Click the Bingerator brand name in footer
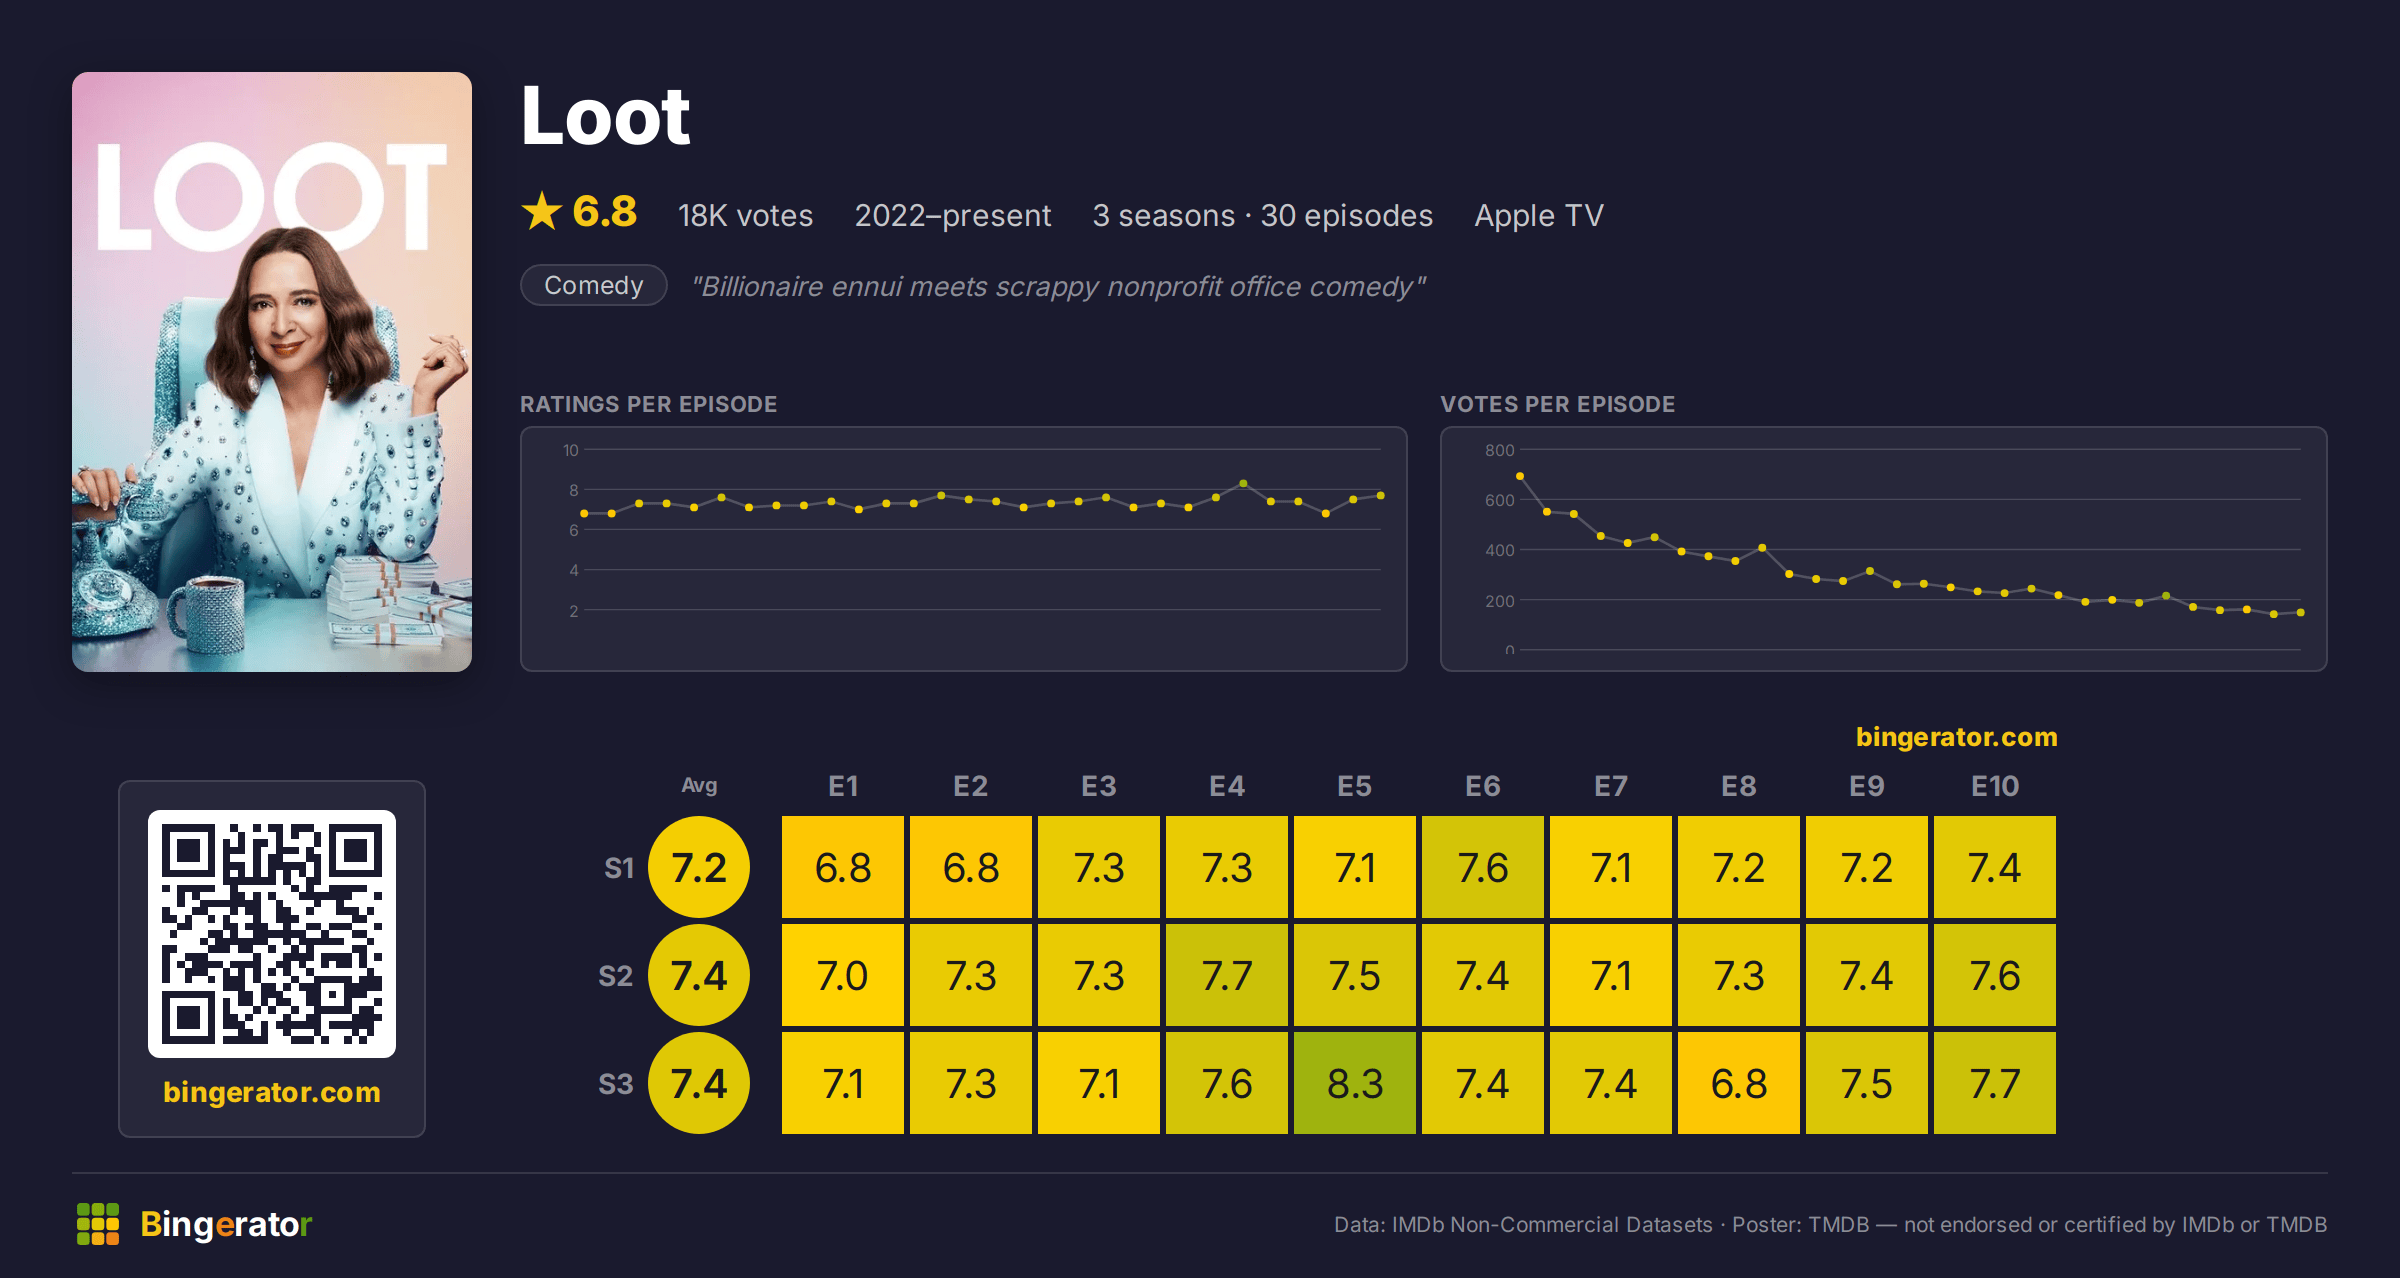The width and height of the screenshot is (2400, 1278). [226, 1224]
